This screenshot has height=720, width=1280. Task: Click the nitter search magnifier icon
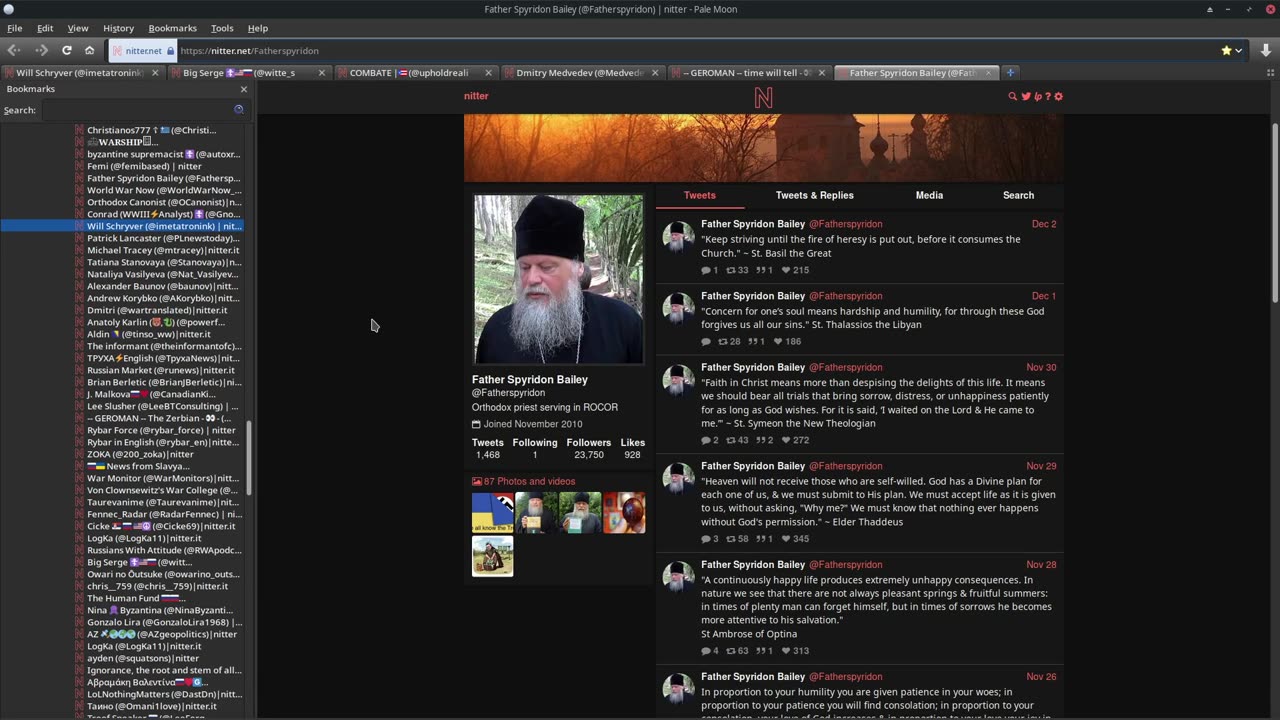coord(1012,96)
